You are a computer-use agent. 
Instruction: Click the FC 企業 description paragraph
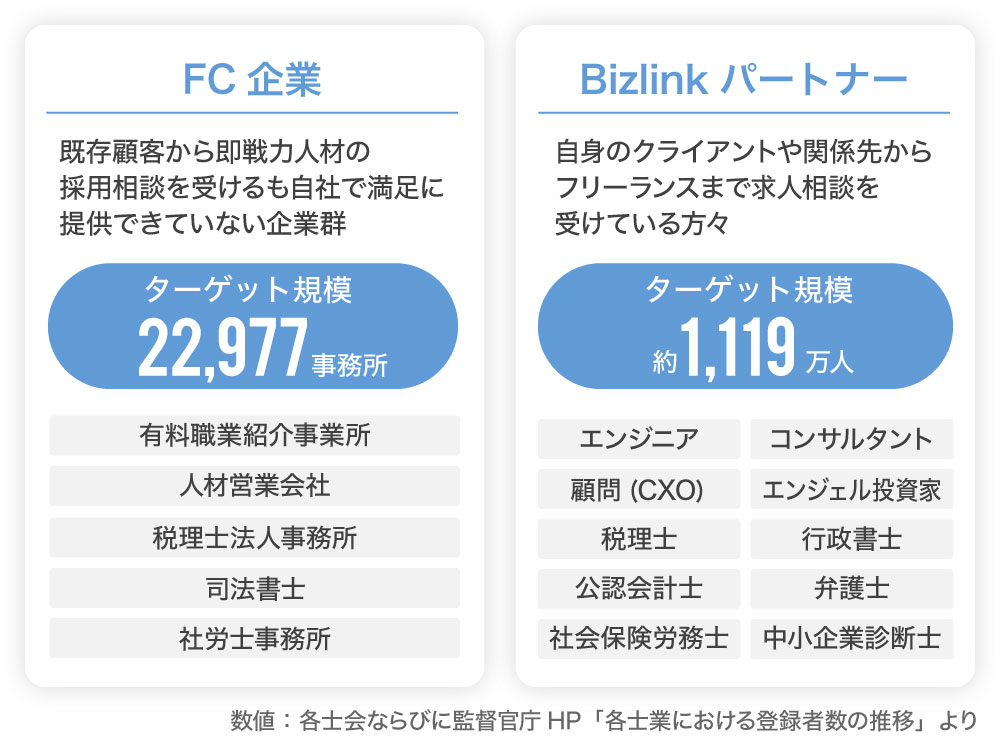coord(250,188)
